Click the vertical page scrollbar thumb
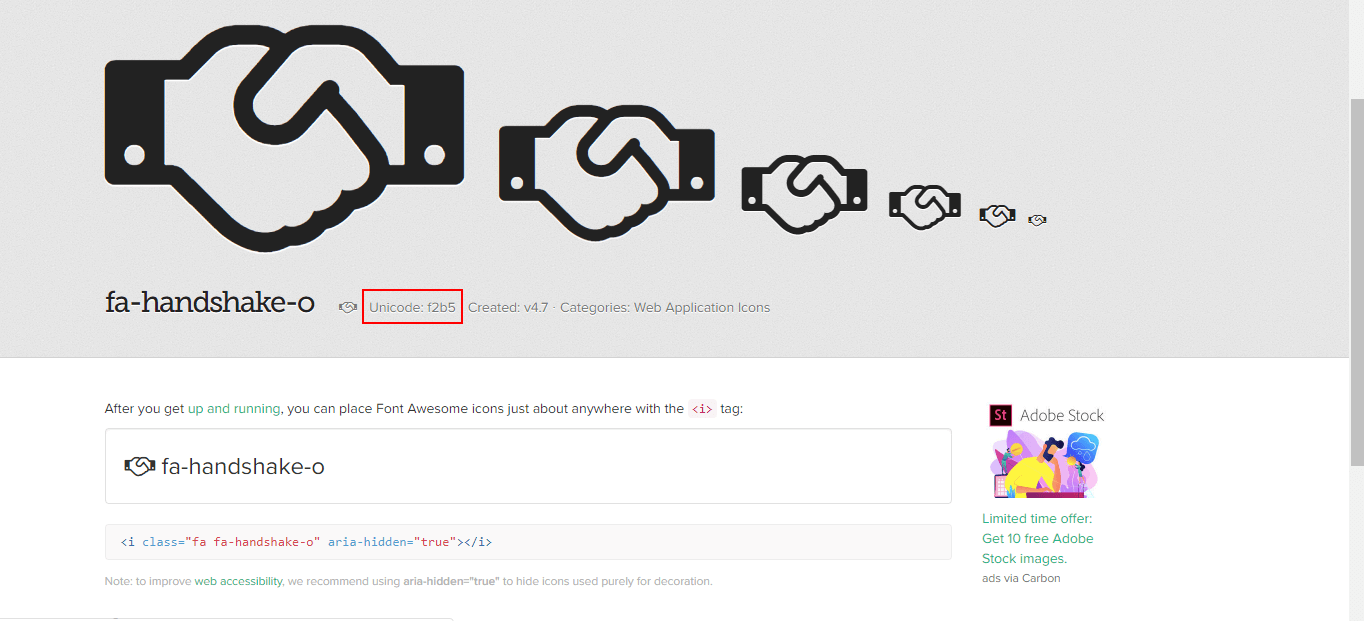This screenshot has width=1364, height=621. pyautogui.click(x=1356, y=280)
